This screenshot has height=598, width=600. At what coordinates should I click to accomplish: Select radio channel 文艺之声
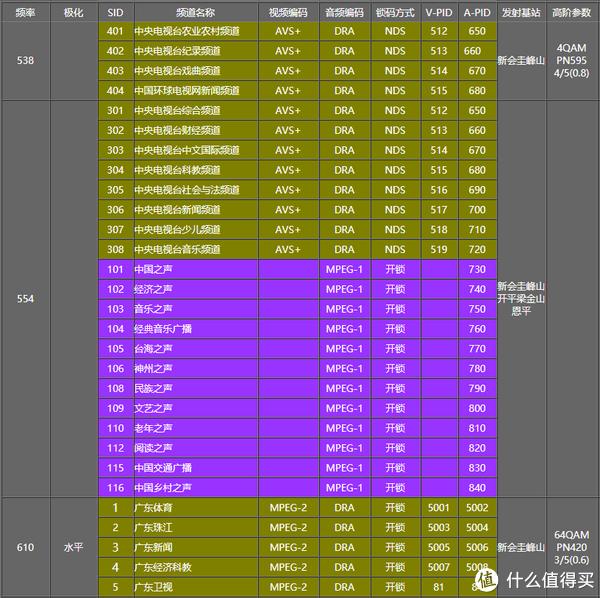153,409
